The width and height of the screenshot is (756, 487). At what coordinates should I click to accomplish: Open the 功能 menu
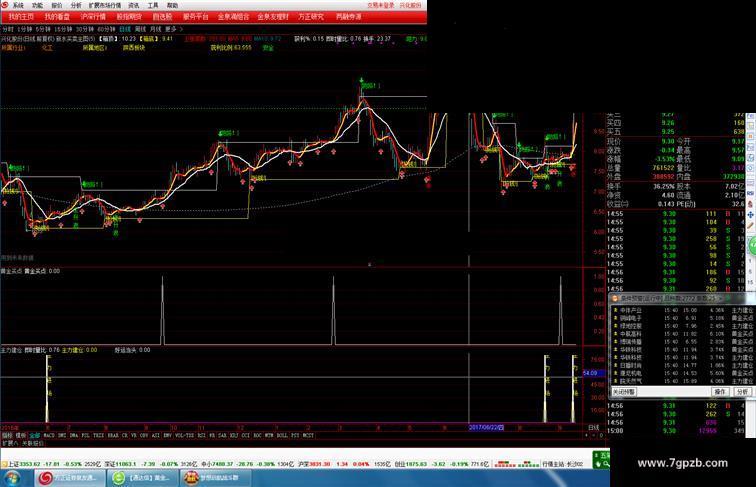click(38, 5)
